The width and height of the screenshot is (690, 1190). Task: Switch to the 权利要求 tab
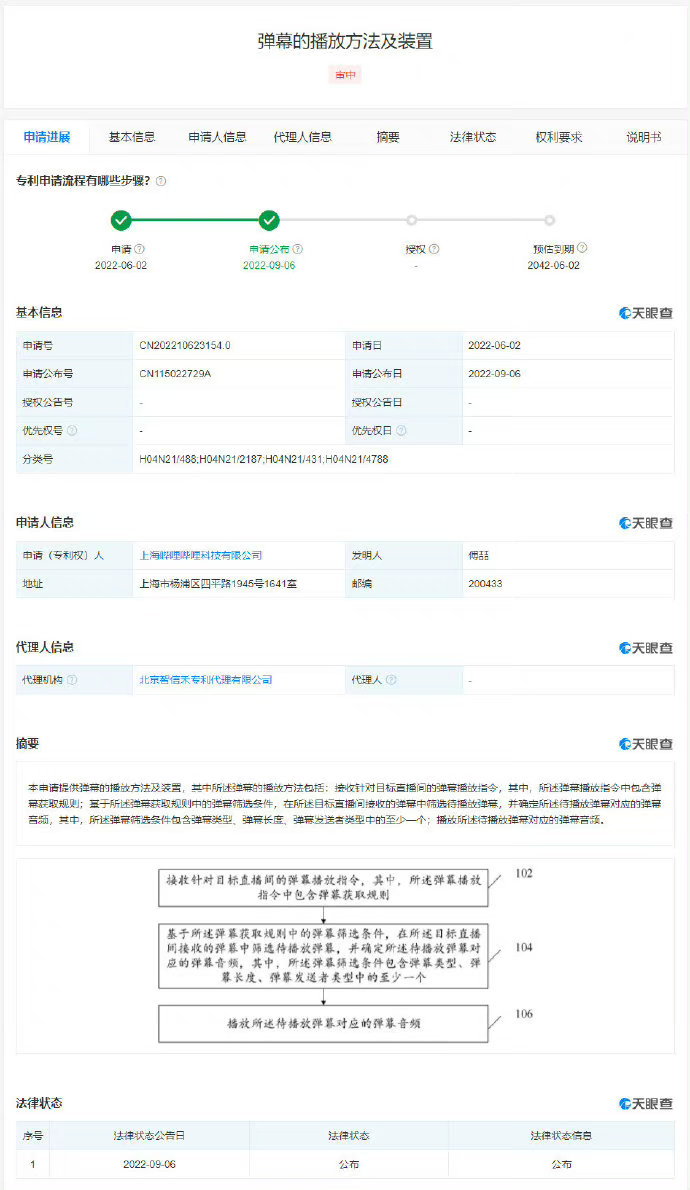coord(559,137)
